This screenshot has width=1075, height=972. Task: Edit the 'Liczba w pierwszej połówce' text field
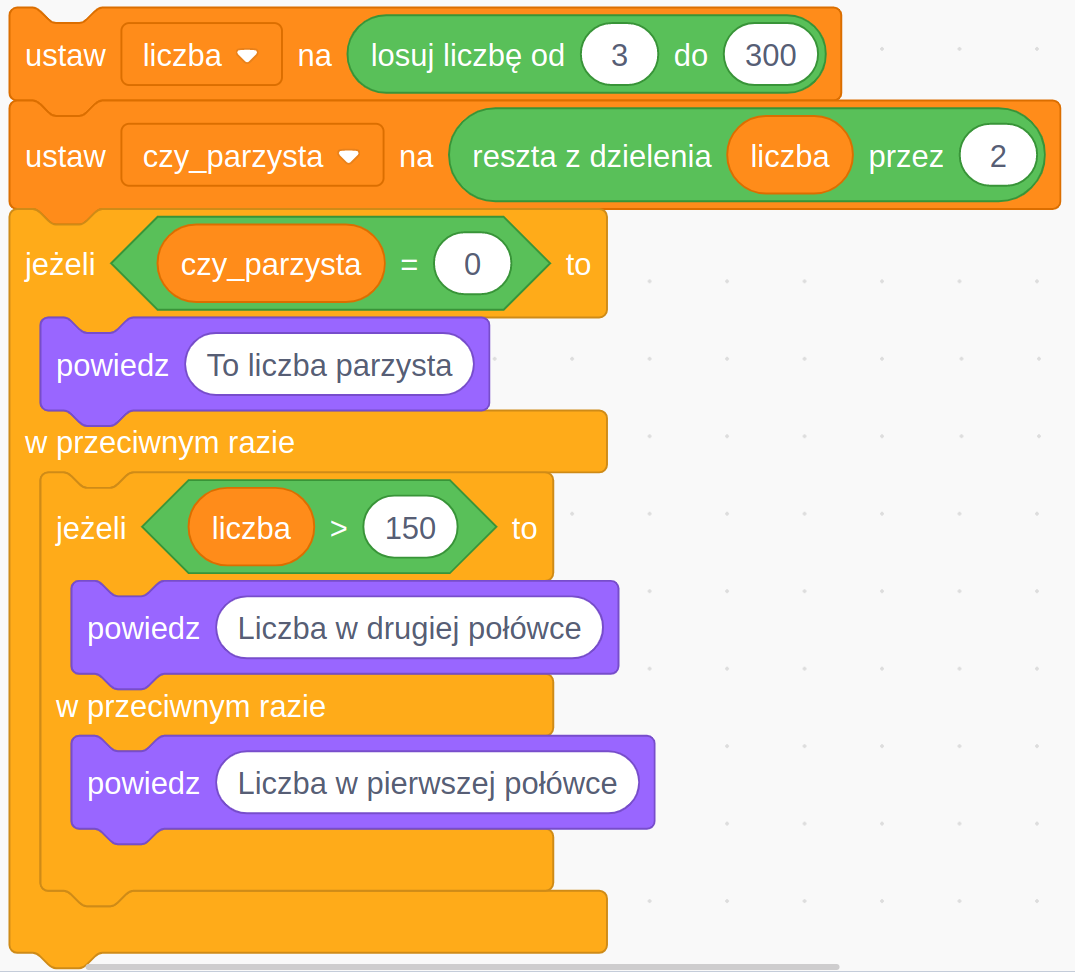point(427,783)
